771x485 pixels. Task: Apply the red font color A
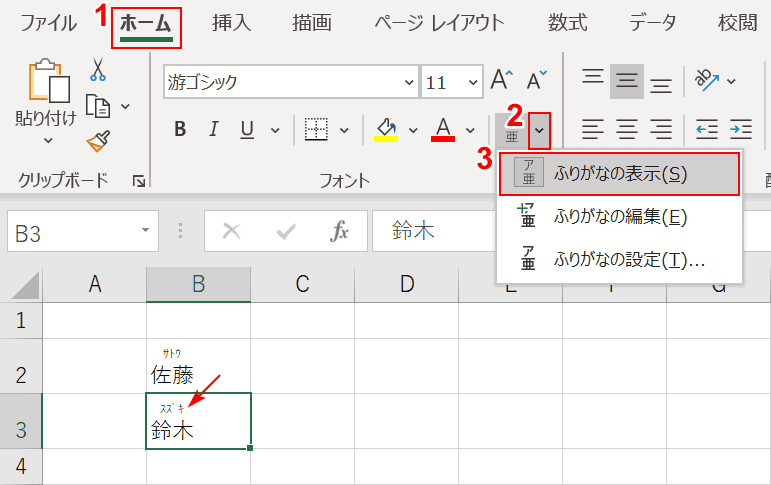[x=443, y=130]
